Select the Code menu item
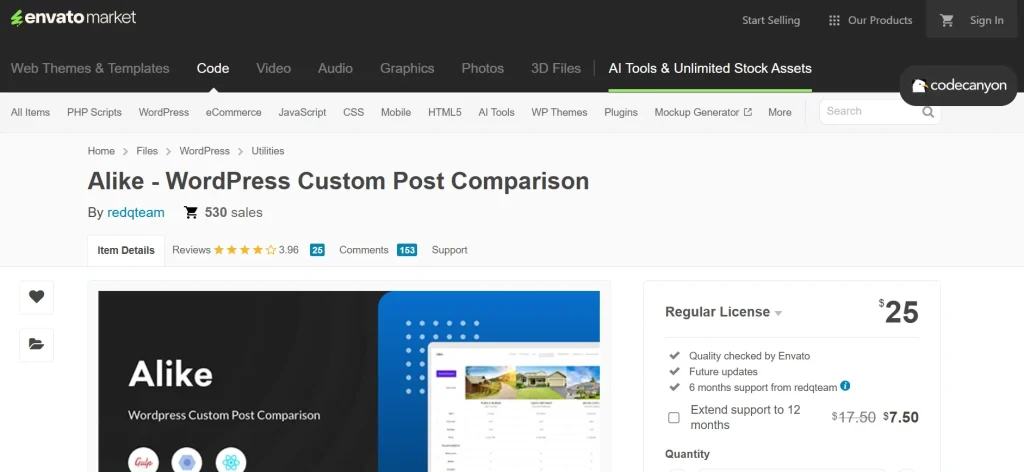The width and height of the screenshot is (1024, 472). [x=213, y=69]
